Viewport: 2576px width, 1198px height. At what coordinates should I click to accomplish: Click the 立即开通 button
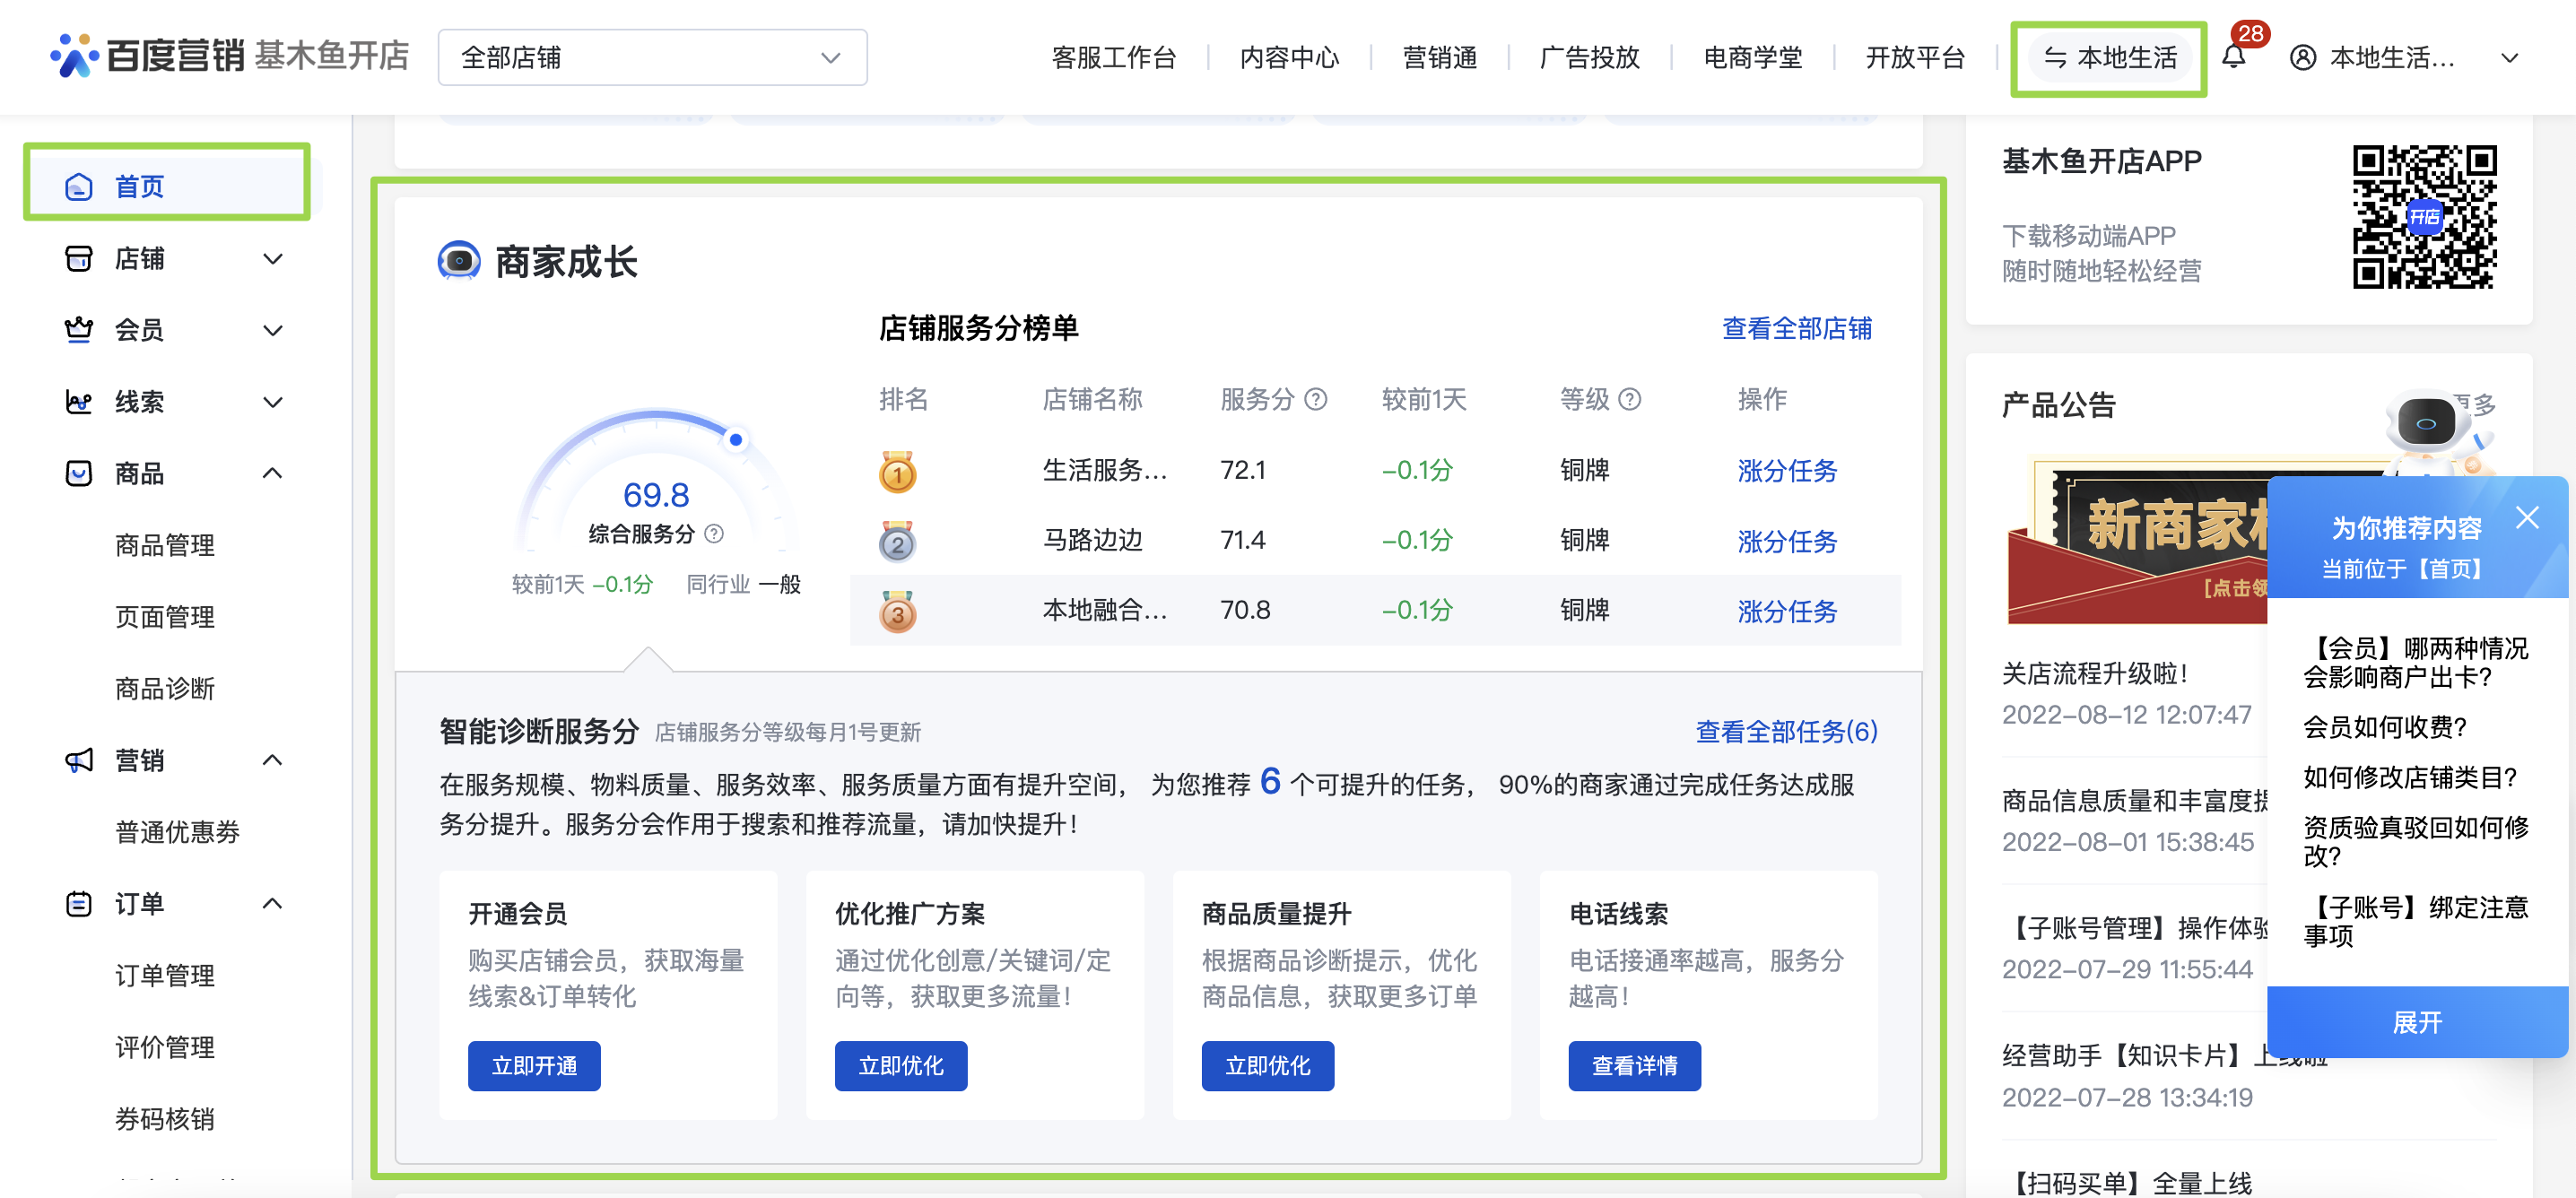pos(534,1065)
